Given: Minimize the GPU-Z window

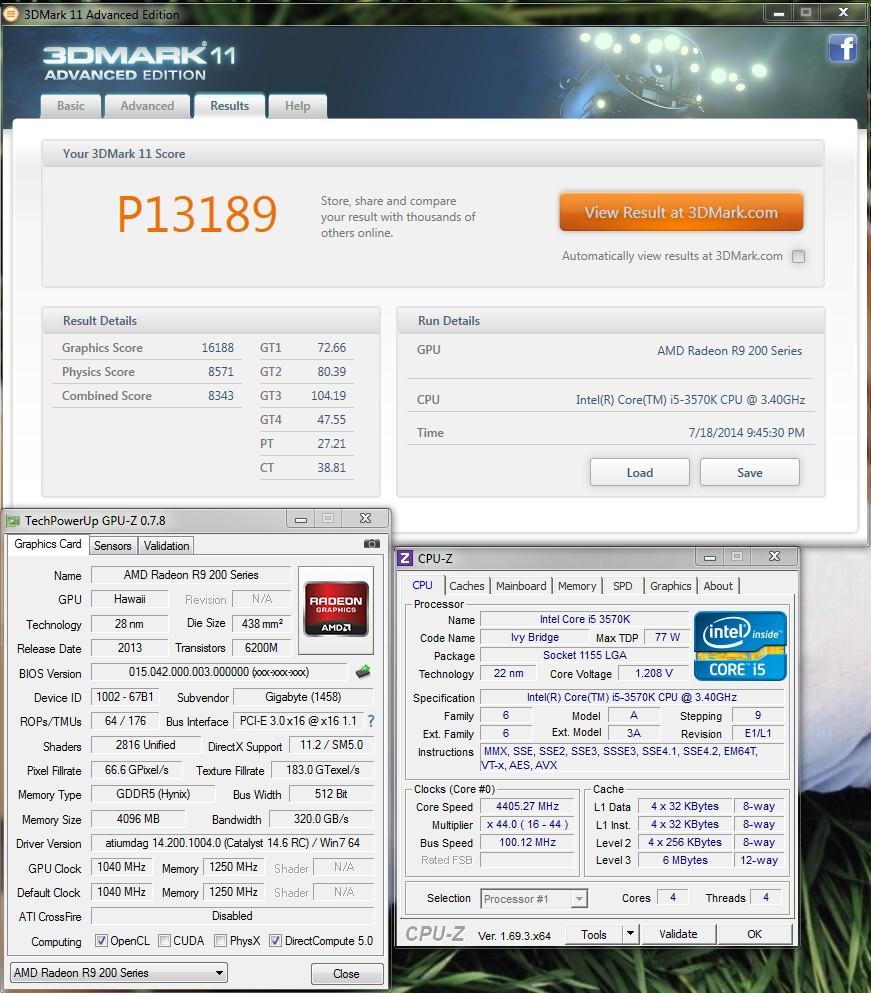Looking at the screenshot, I should pyautogui.click(x=300, y=519).
